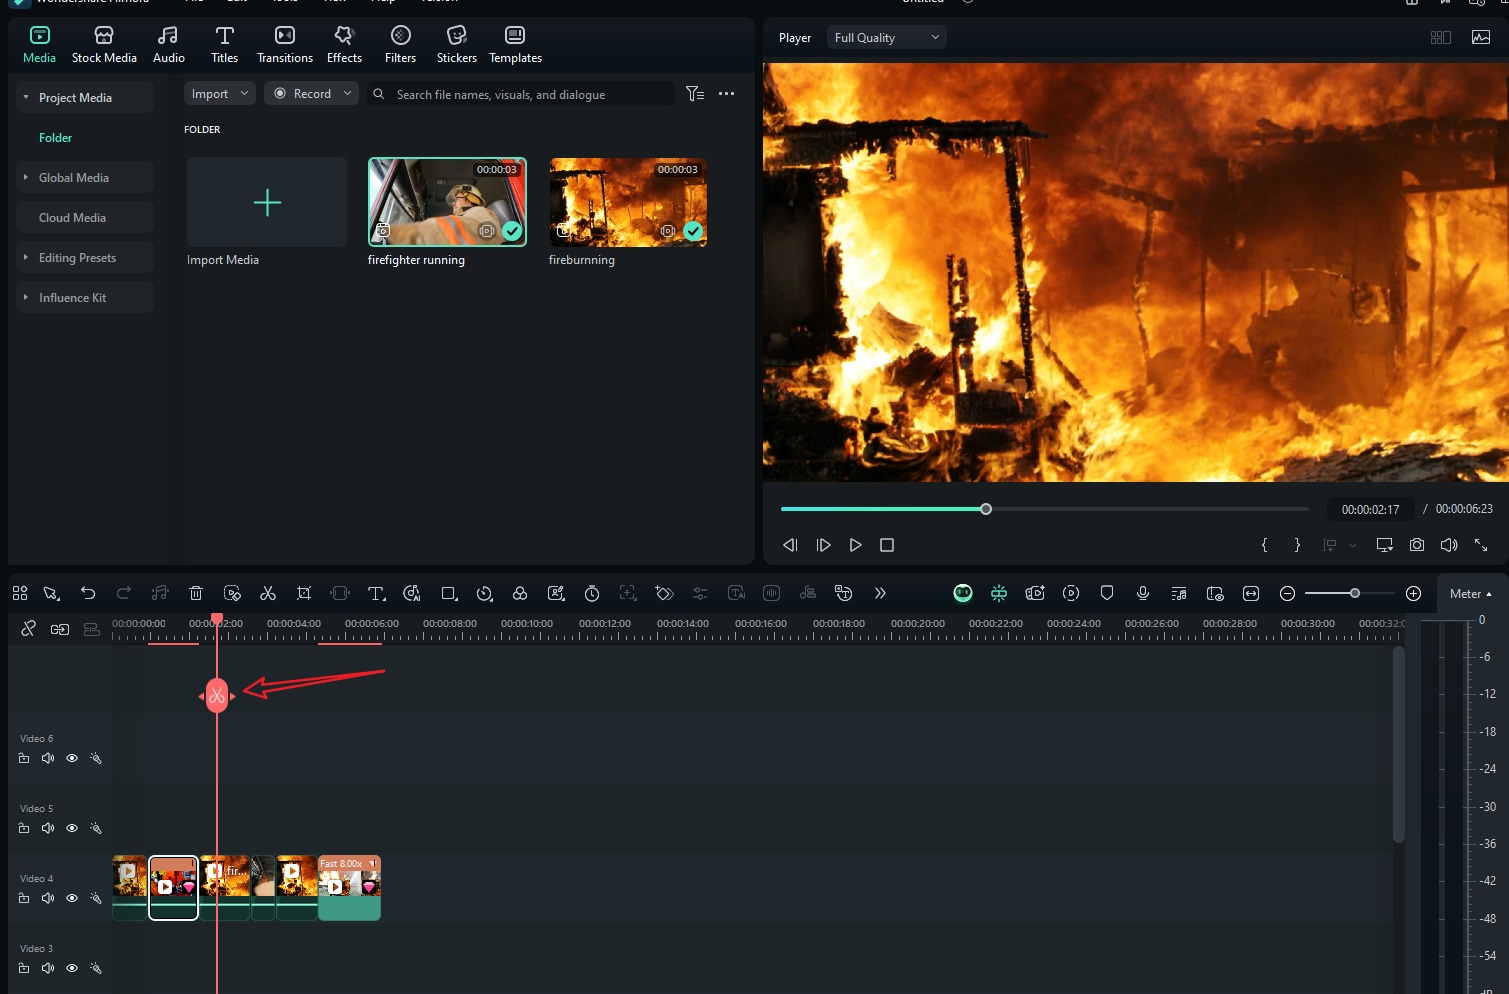
Task: Open the media filter icon beside search
Action: (695, 94)
